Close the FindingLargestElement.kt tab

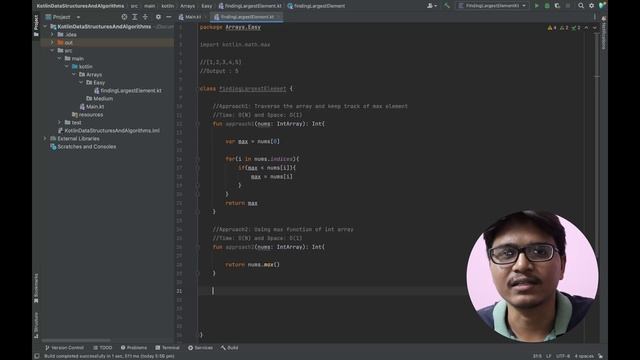(x=278, y=17)
